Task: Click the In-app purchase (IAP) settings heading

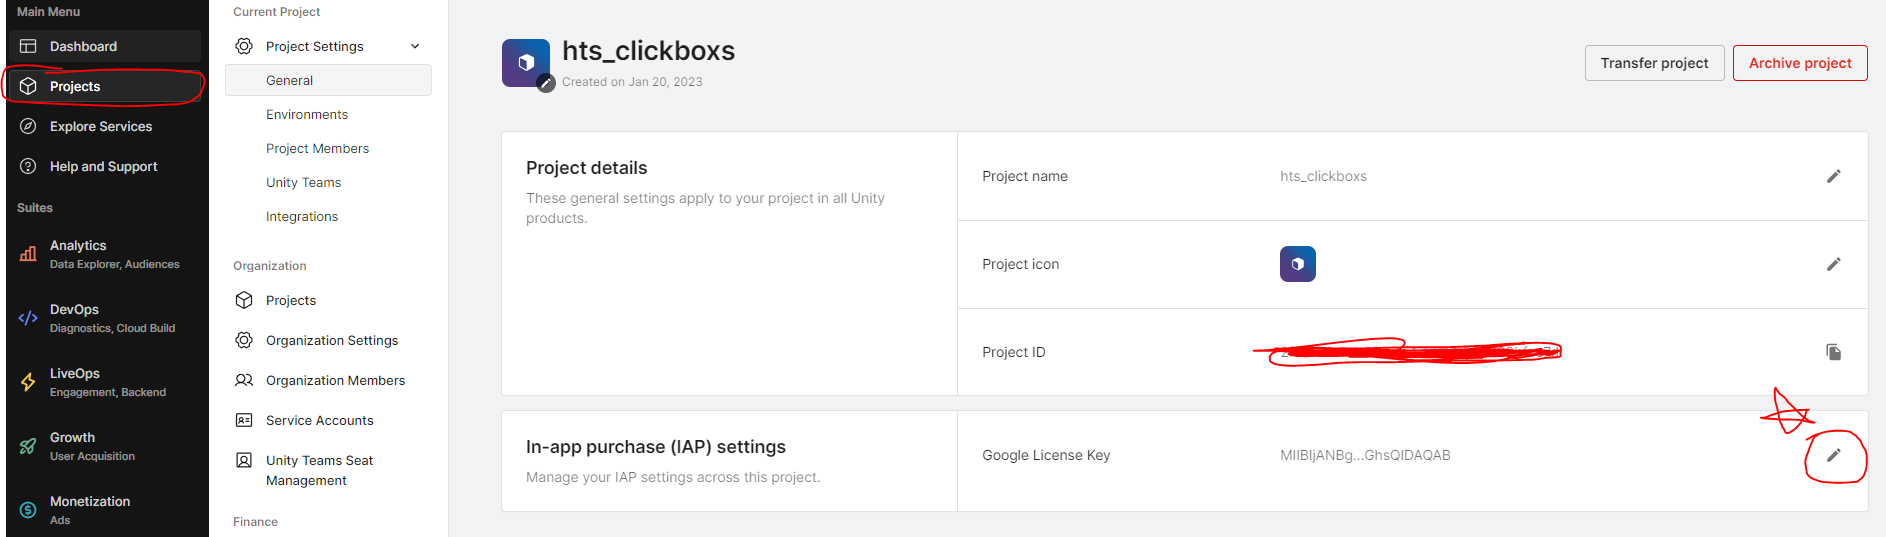Action: click(656, 447)
